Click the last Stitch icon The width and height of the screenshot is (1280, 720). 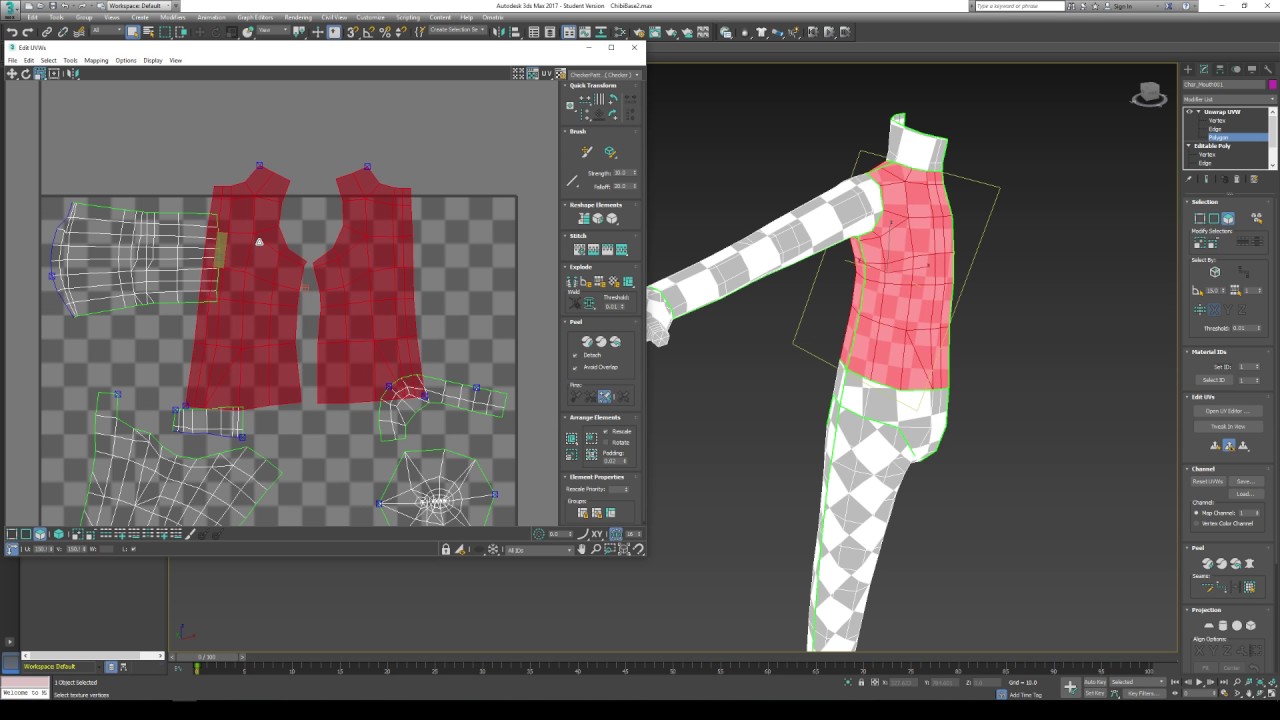[622, 250]
